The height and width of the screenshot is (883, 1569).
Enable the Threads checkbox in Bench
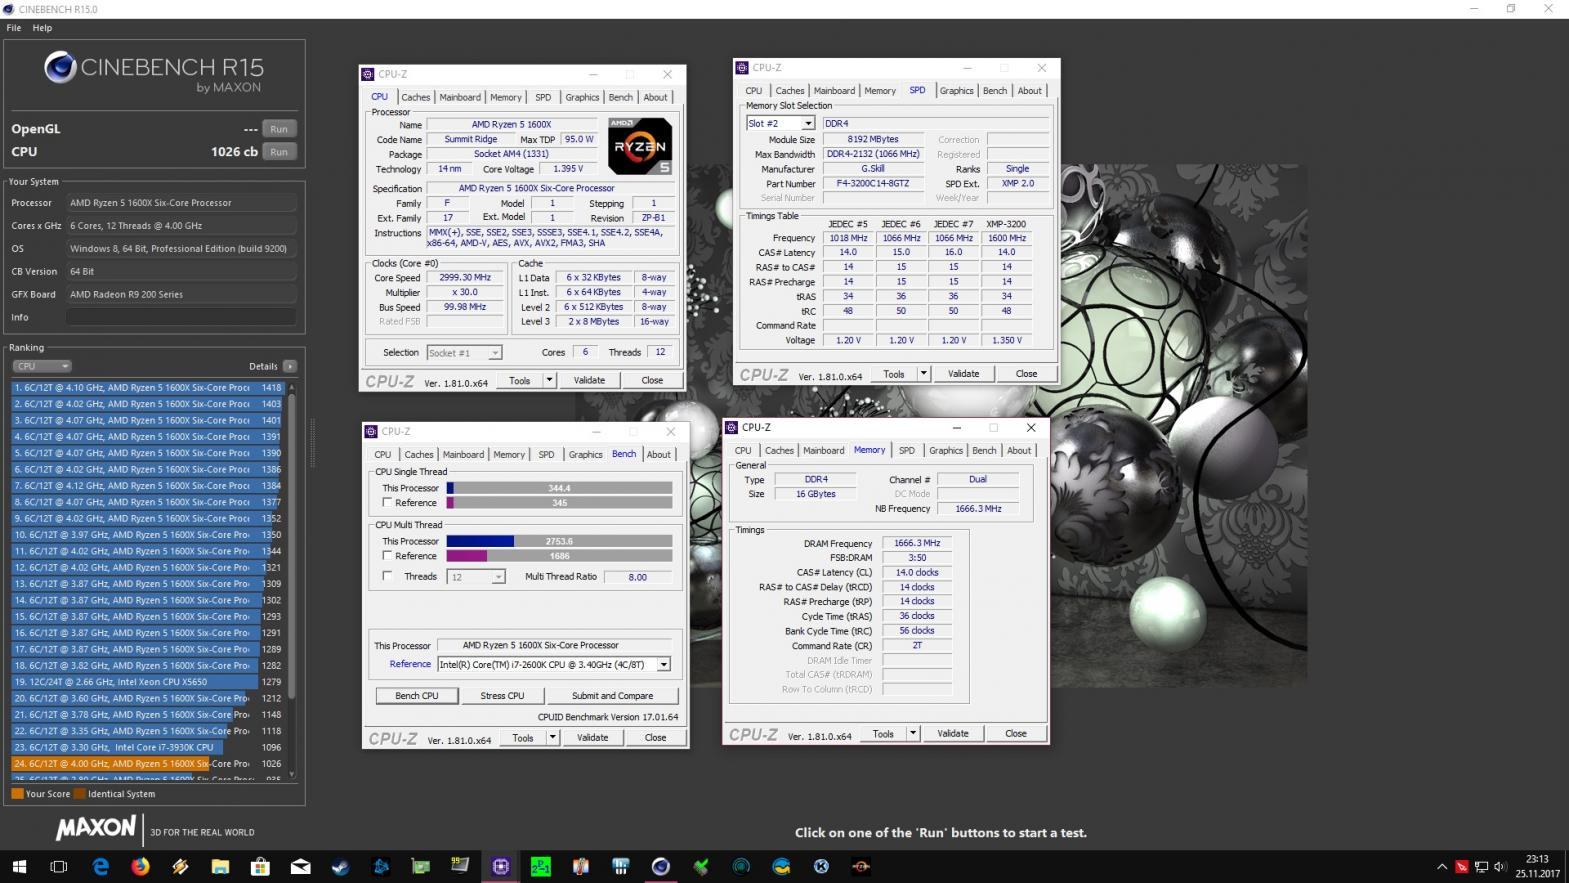pos(387,576)
